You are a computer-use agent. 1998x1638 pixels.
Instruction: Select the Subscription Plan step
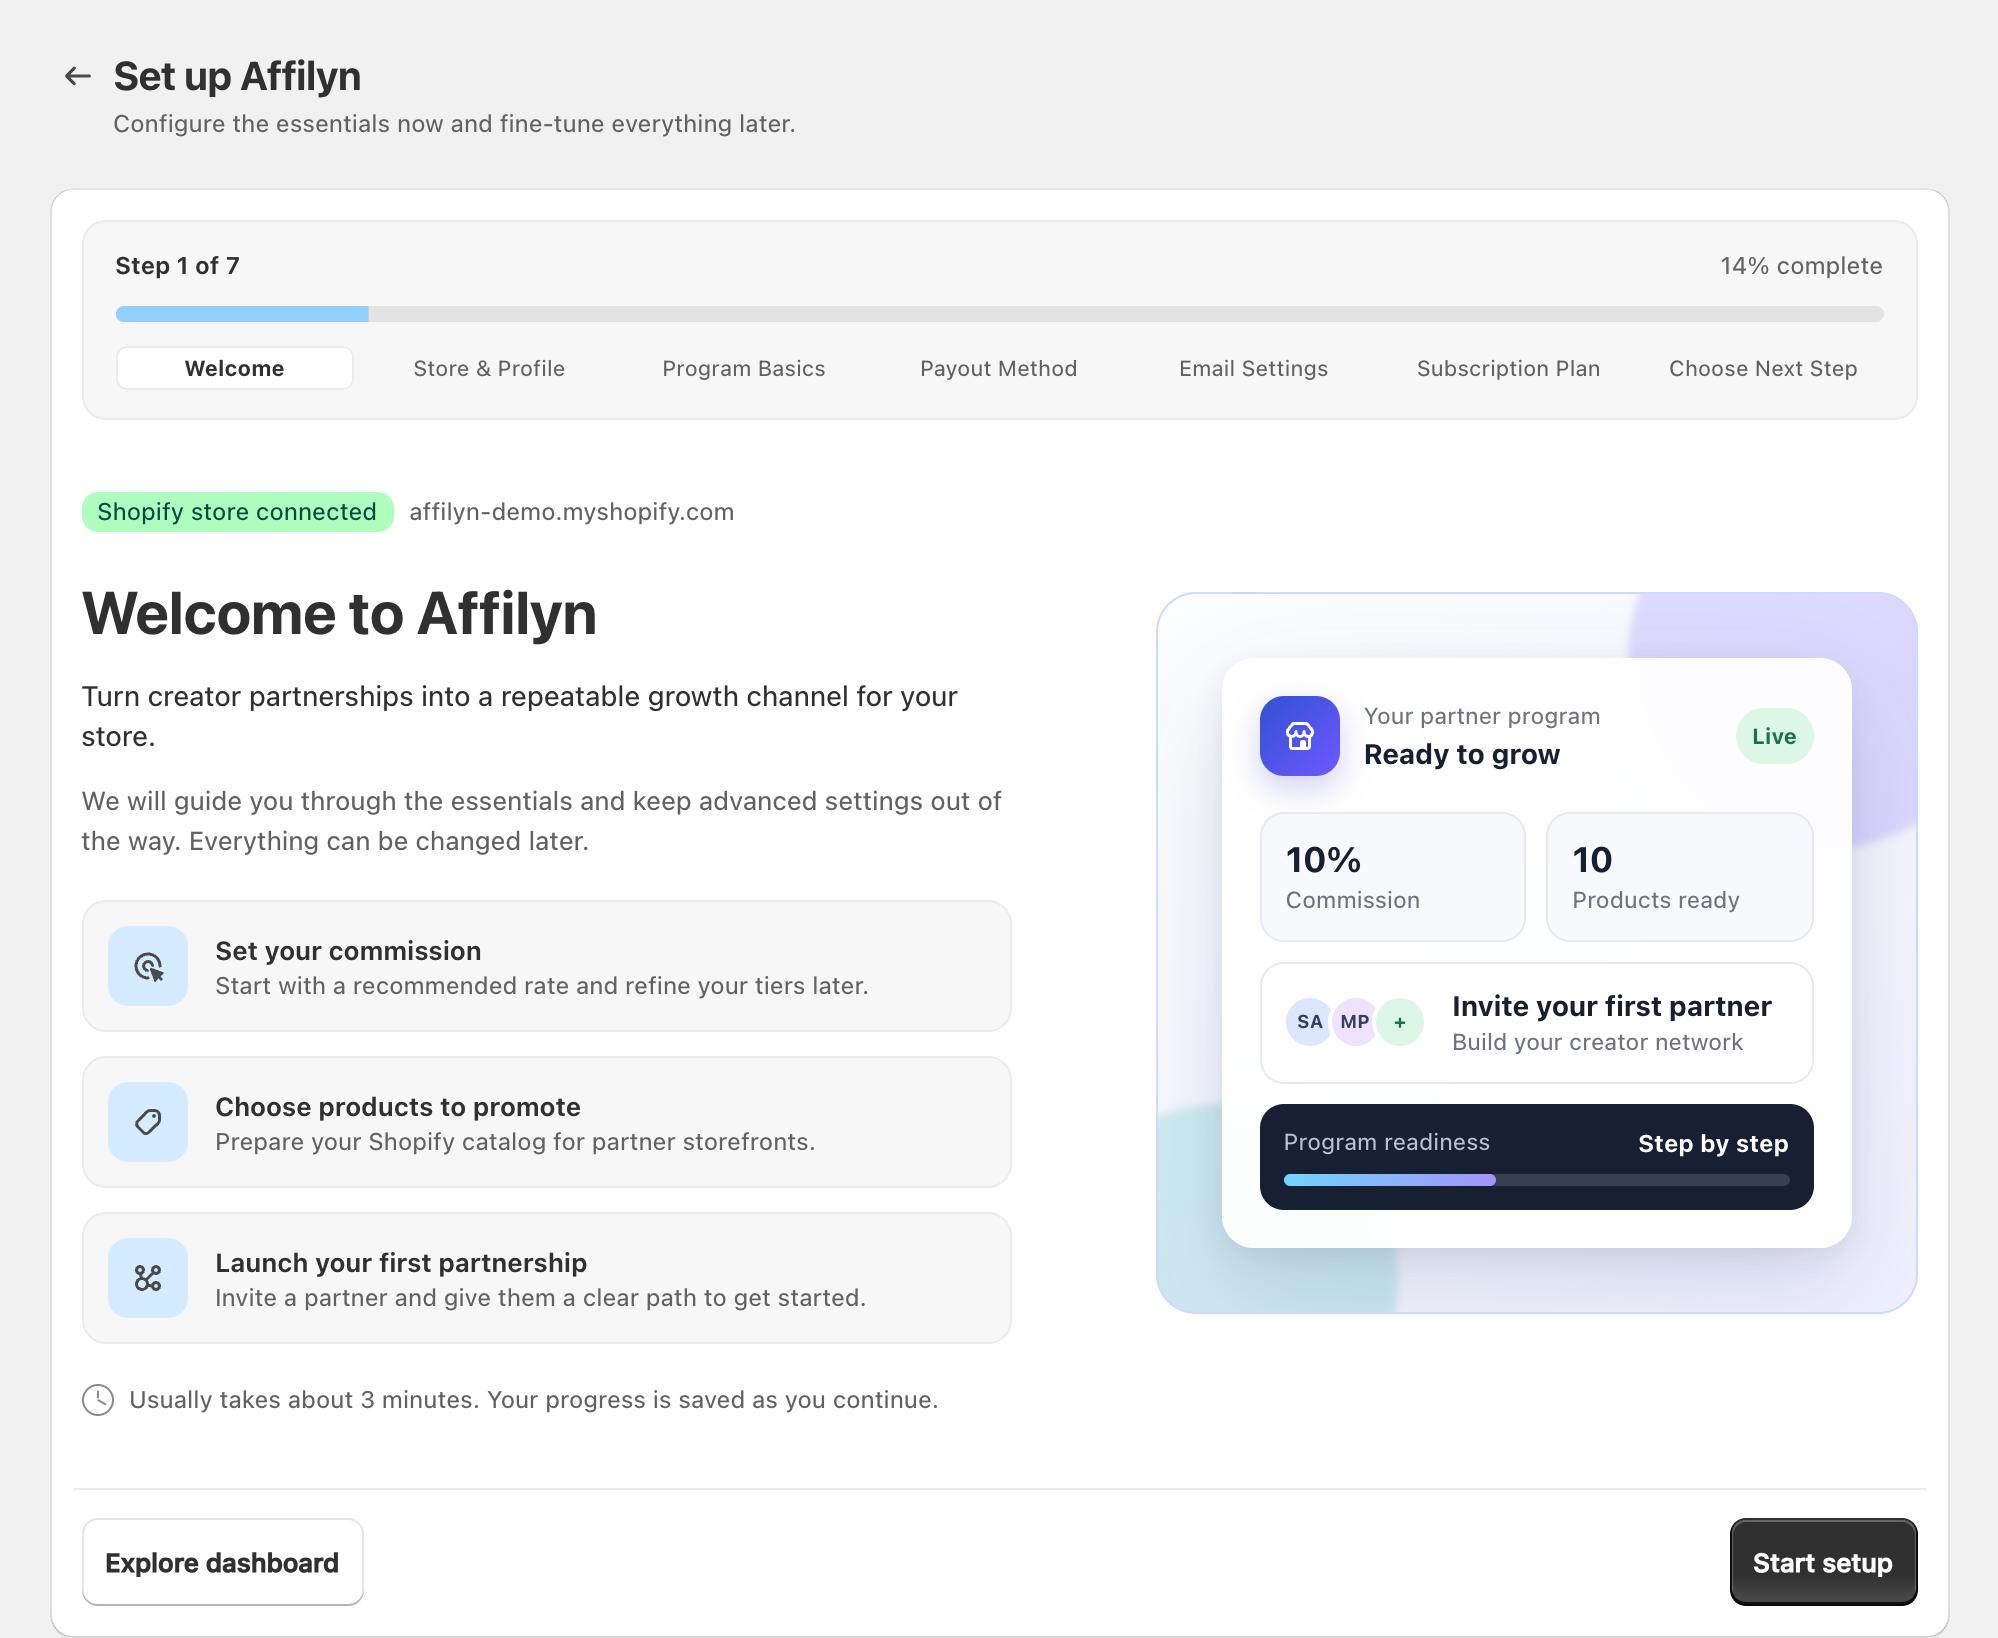pos(1508,368)
